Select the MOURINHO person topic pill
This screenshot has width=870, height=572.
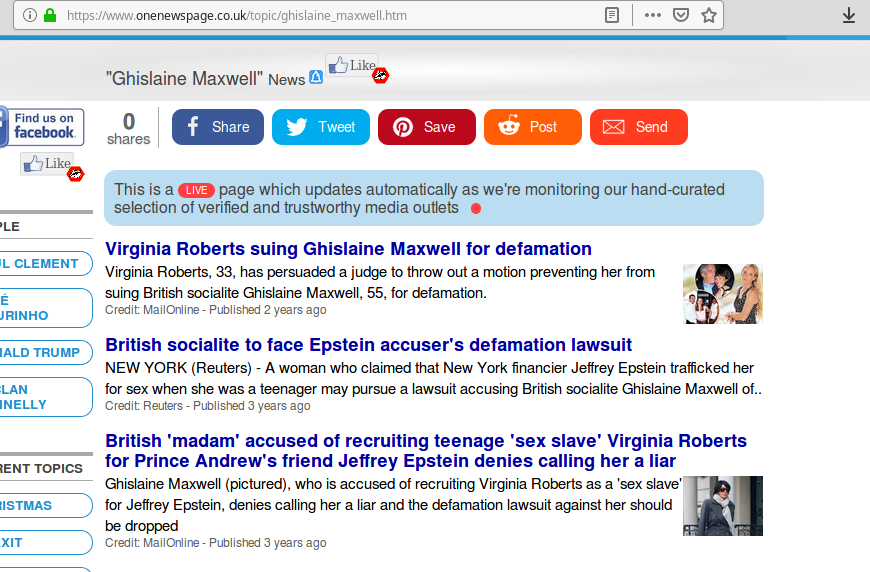point(45,308)
